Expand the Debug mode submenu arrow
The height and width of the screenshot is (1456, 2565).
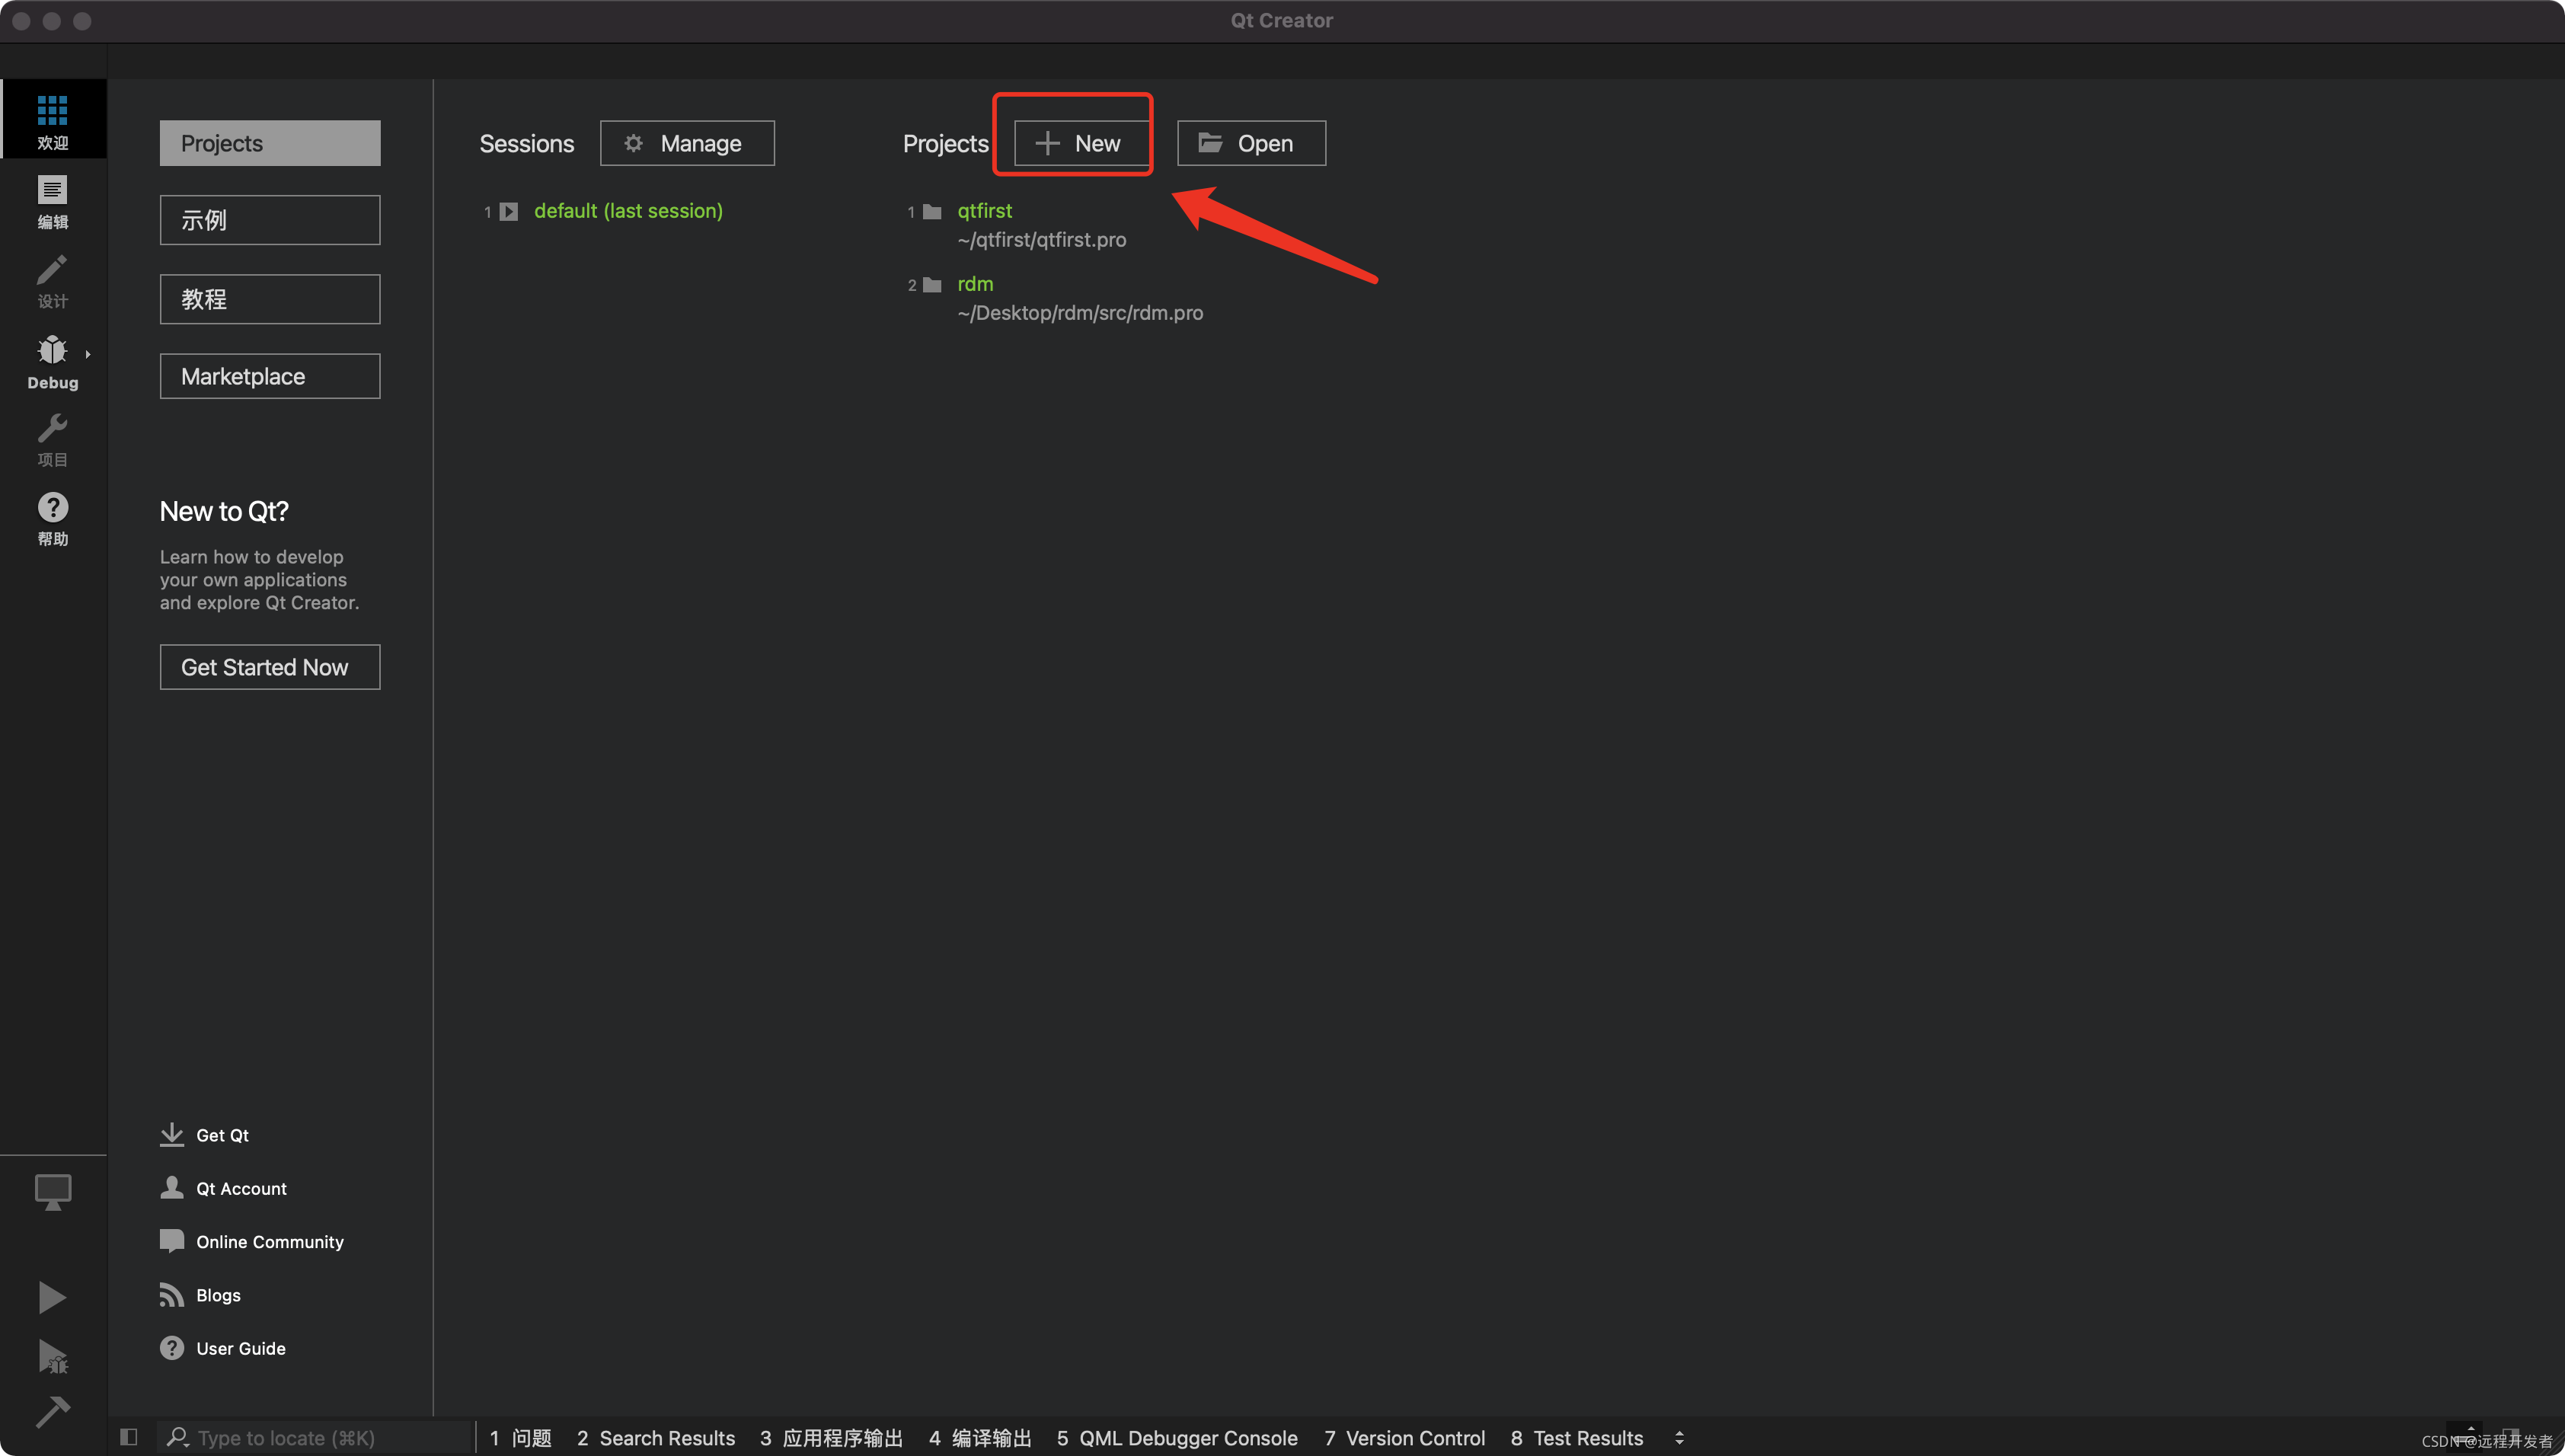click(x=88, y=354)
